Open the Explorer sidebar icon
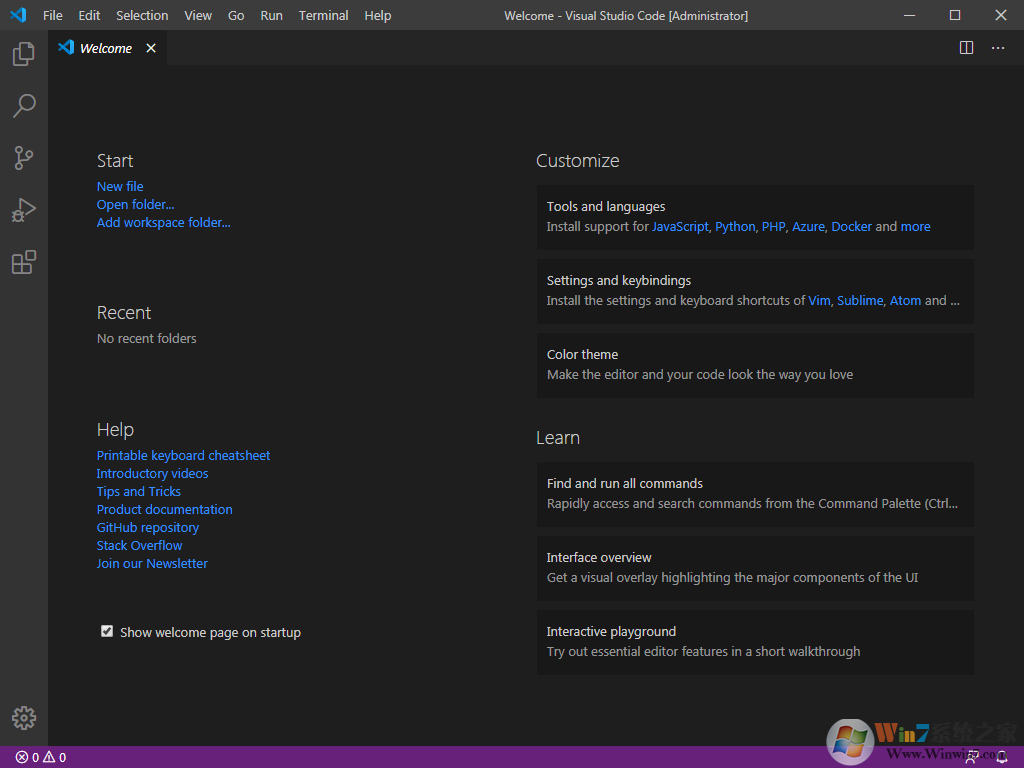Viewport: 1024px width, 768px height. (23, 54)
